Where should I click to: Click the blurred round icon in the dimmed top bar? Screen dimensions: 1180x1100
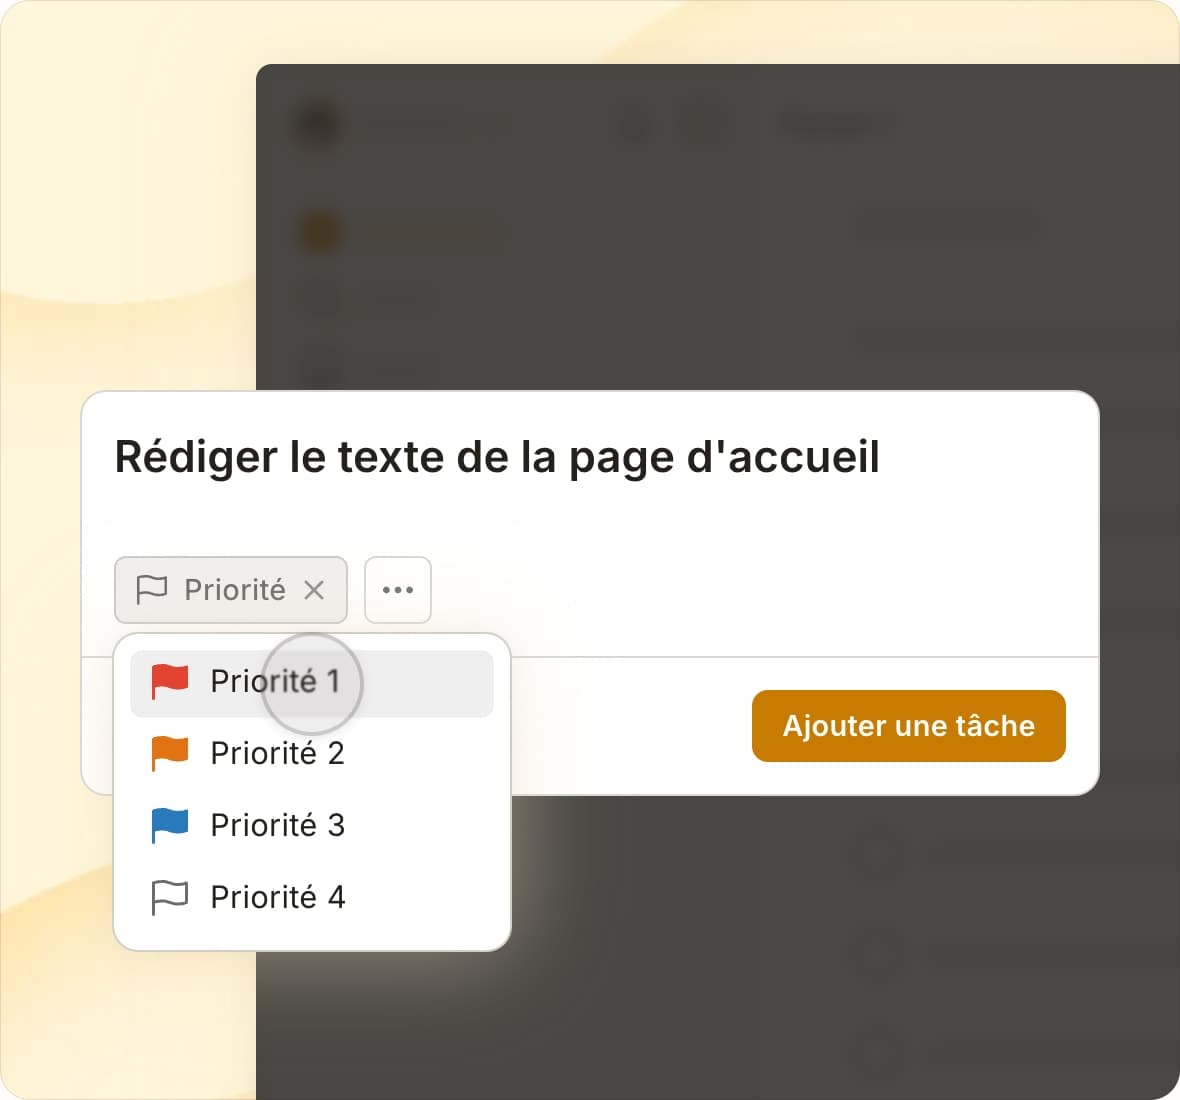pyautogui.click(x=636, y=125)
